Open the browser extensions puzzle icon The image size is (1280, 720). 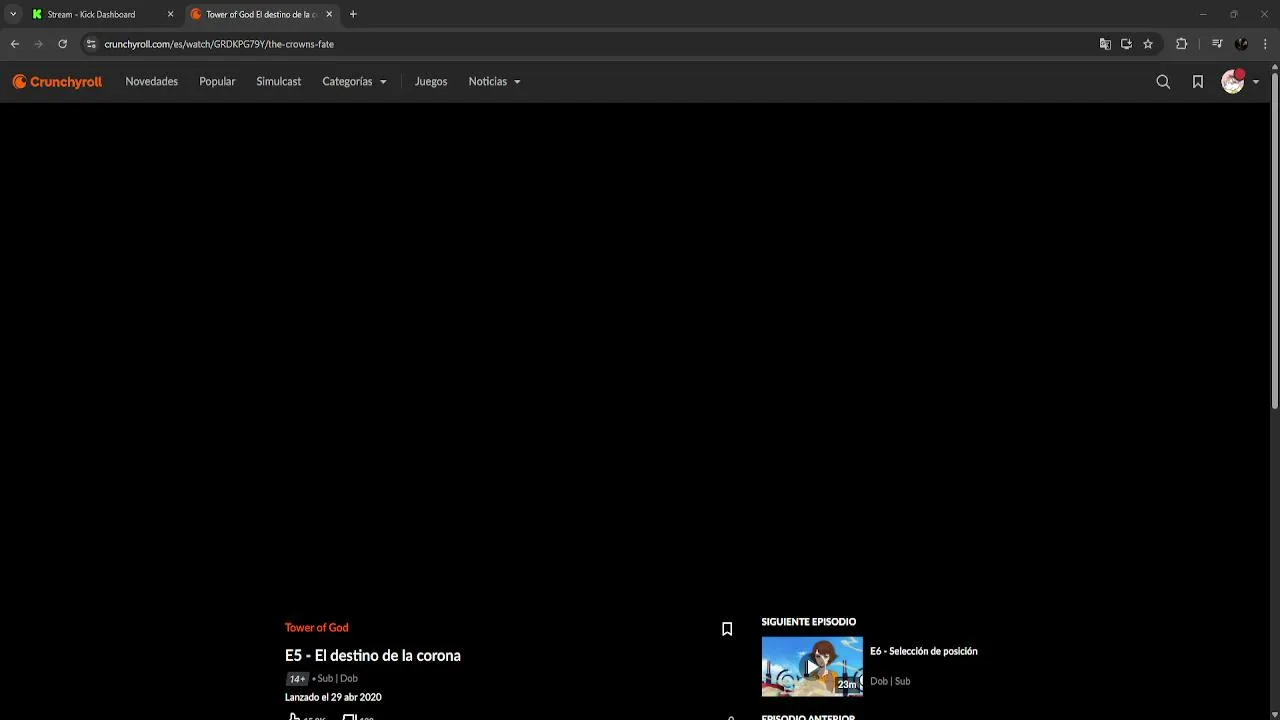coord(1181,44)
